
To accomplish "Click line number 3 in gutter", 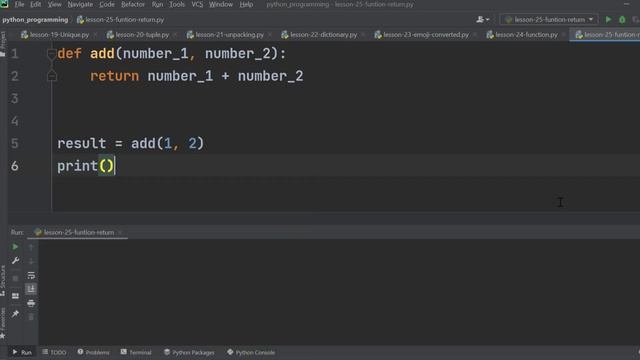I will click(x=15, y=99).
